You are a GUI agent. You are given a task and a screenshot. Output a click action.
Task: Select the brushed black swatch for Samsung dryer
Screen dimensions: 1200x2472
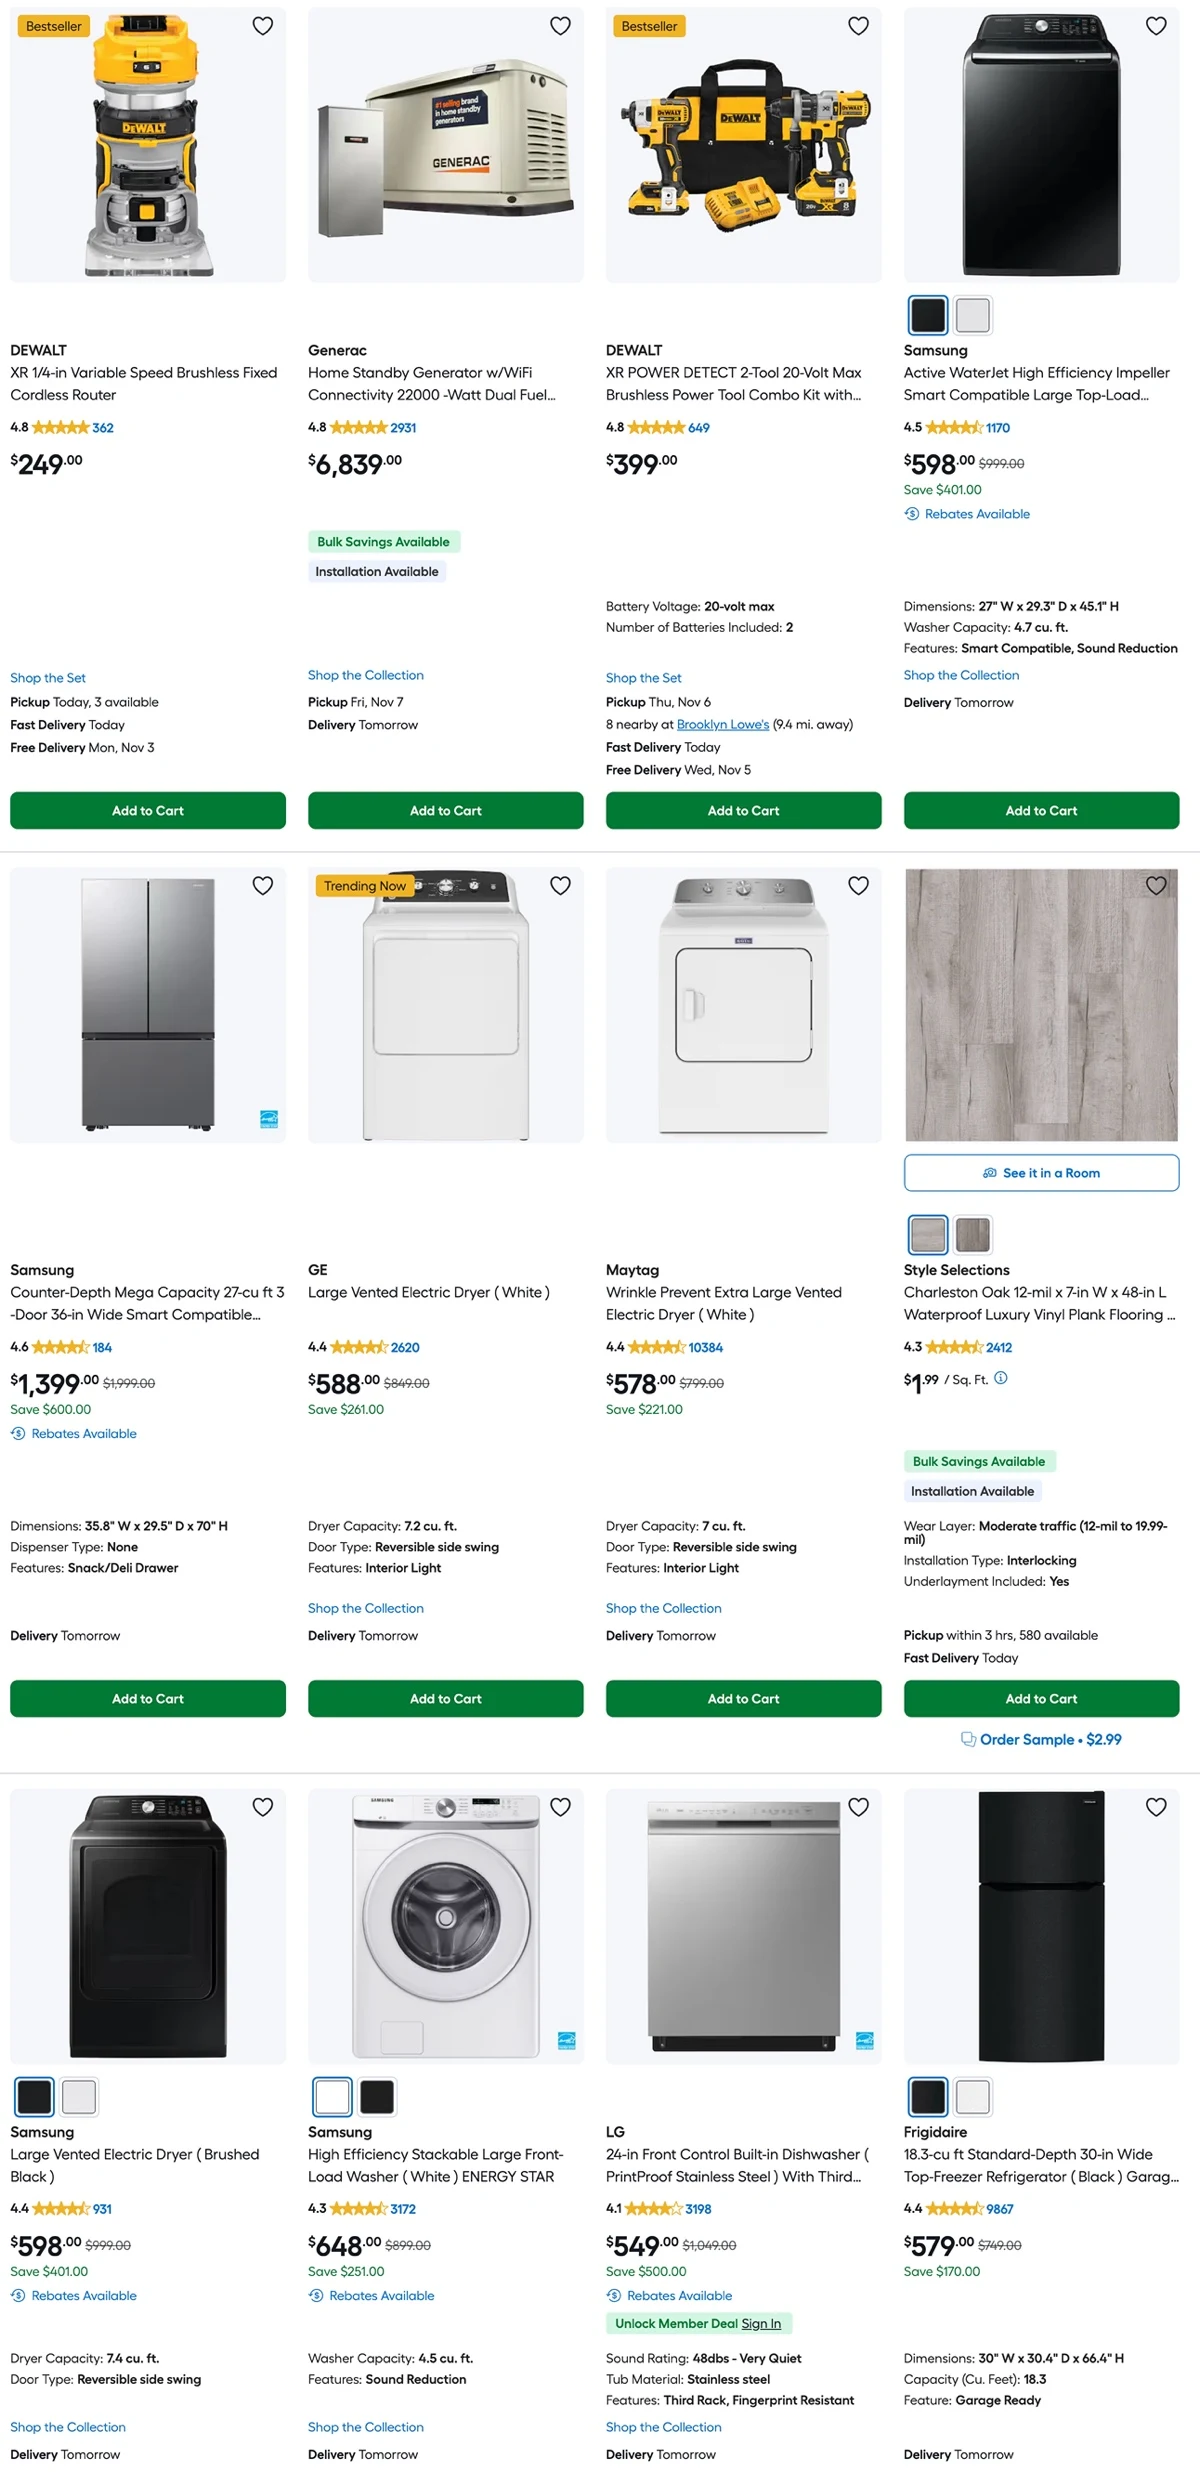34,2097
